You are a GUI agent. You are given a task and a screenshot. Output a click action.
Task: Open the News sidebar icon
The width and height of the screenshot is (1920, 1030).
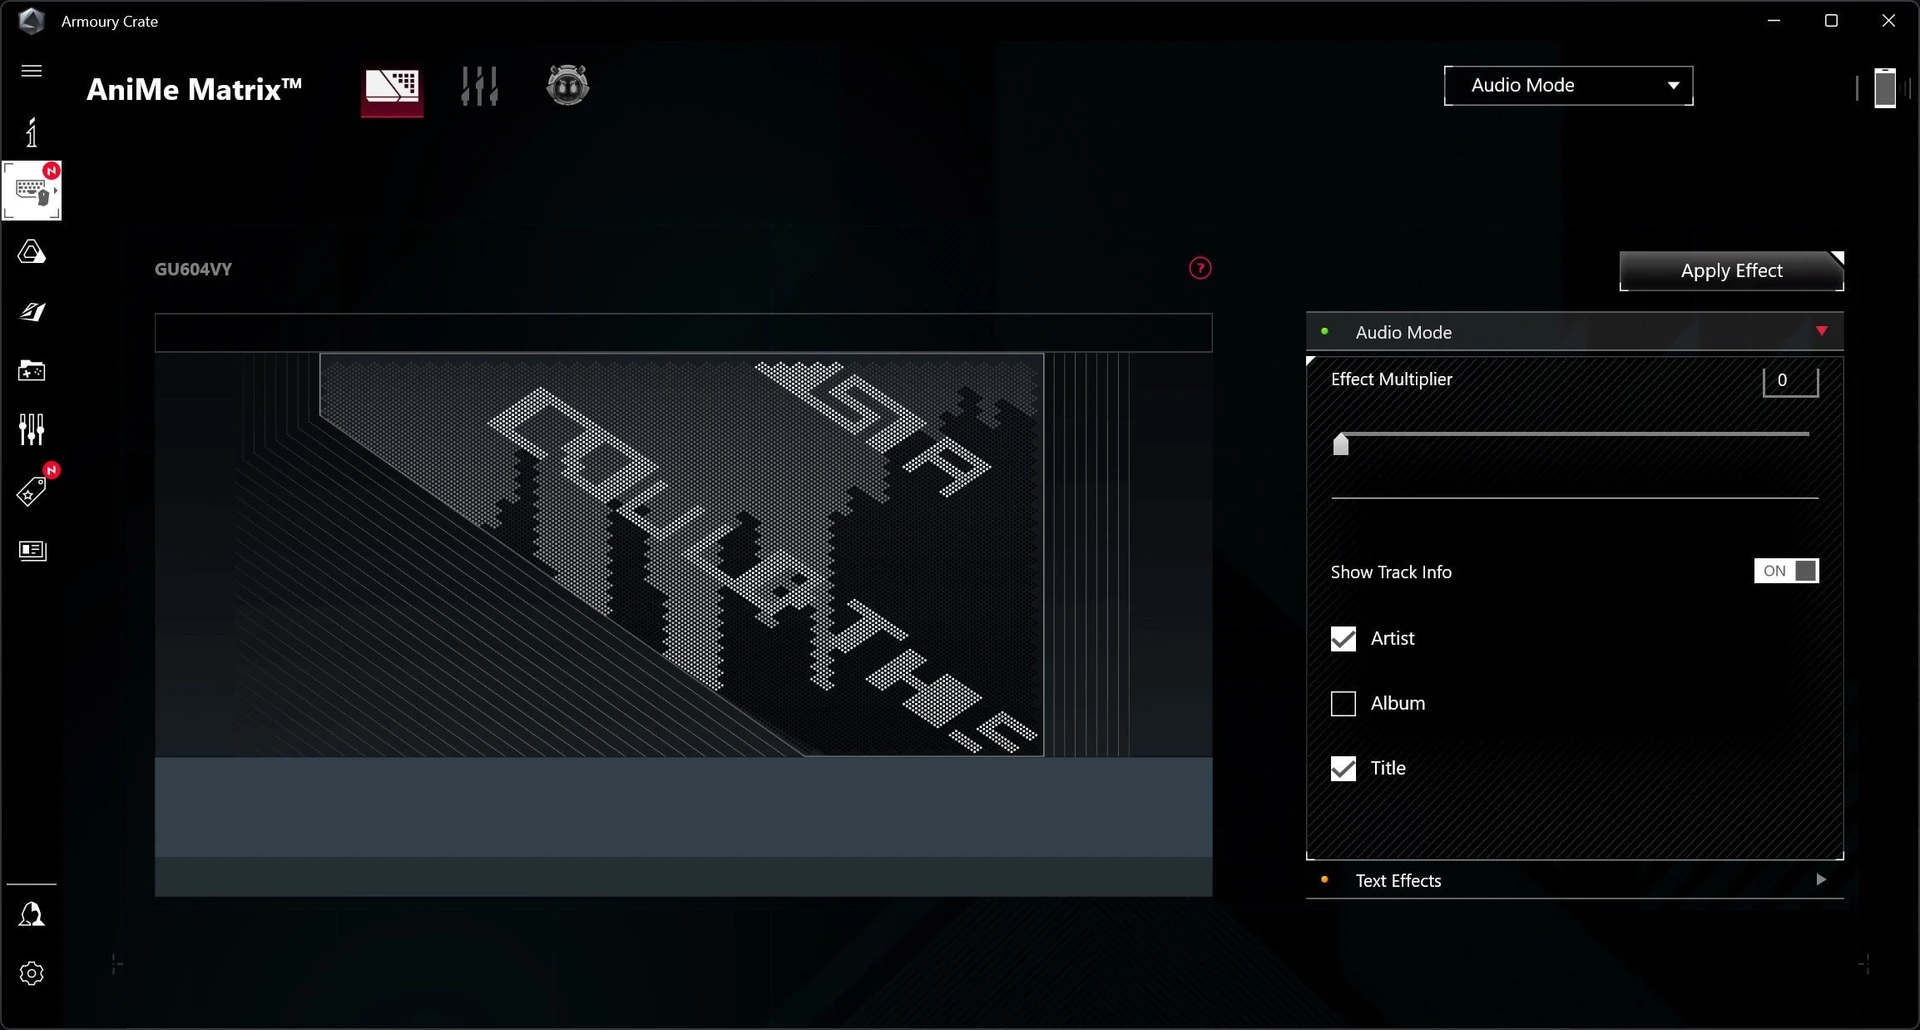32,551
